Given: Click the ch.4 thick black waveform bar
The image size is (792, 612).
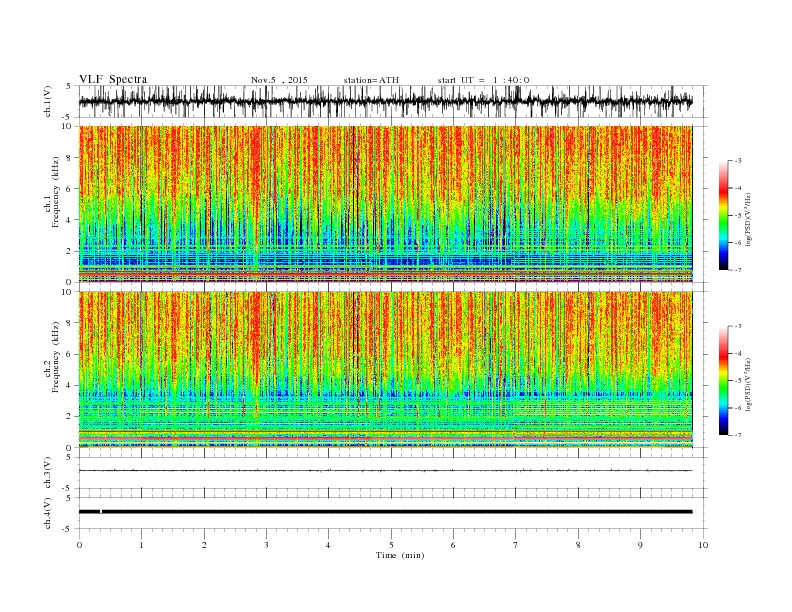Looking at the screenshot, I should [x=385, y=512].
